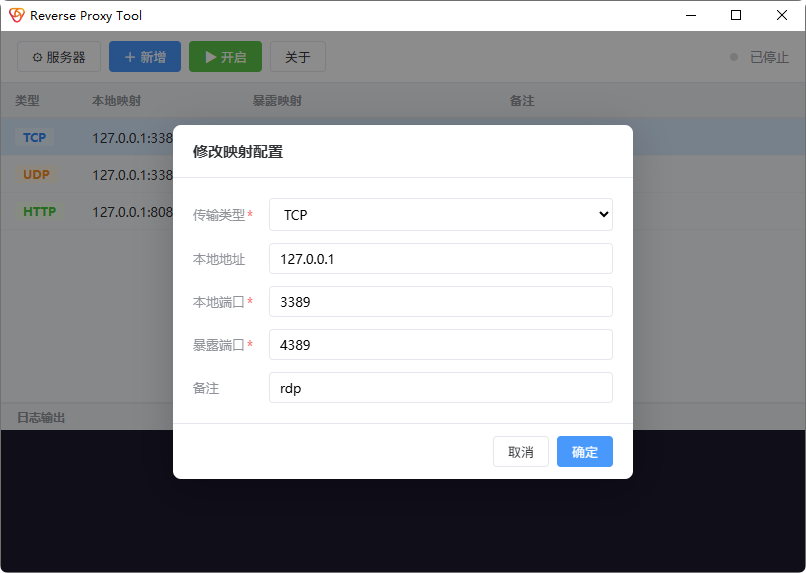Viewport: 806px width, 573px height.
Task: Select the 127.0.0.1:808 mapping text
Action: tap(132, 212)
